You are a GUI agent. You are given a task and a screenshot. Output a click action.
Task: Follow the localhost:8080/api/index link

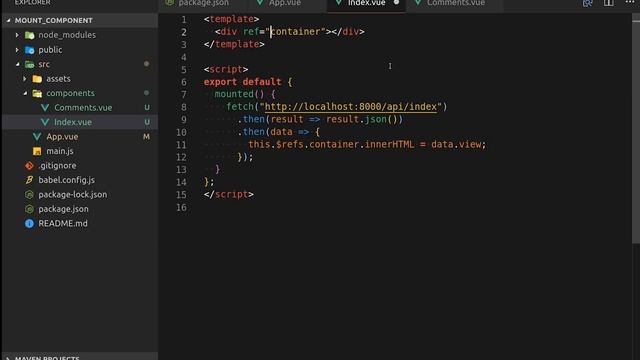(x=351, y=107)
